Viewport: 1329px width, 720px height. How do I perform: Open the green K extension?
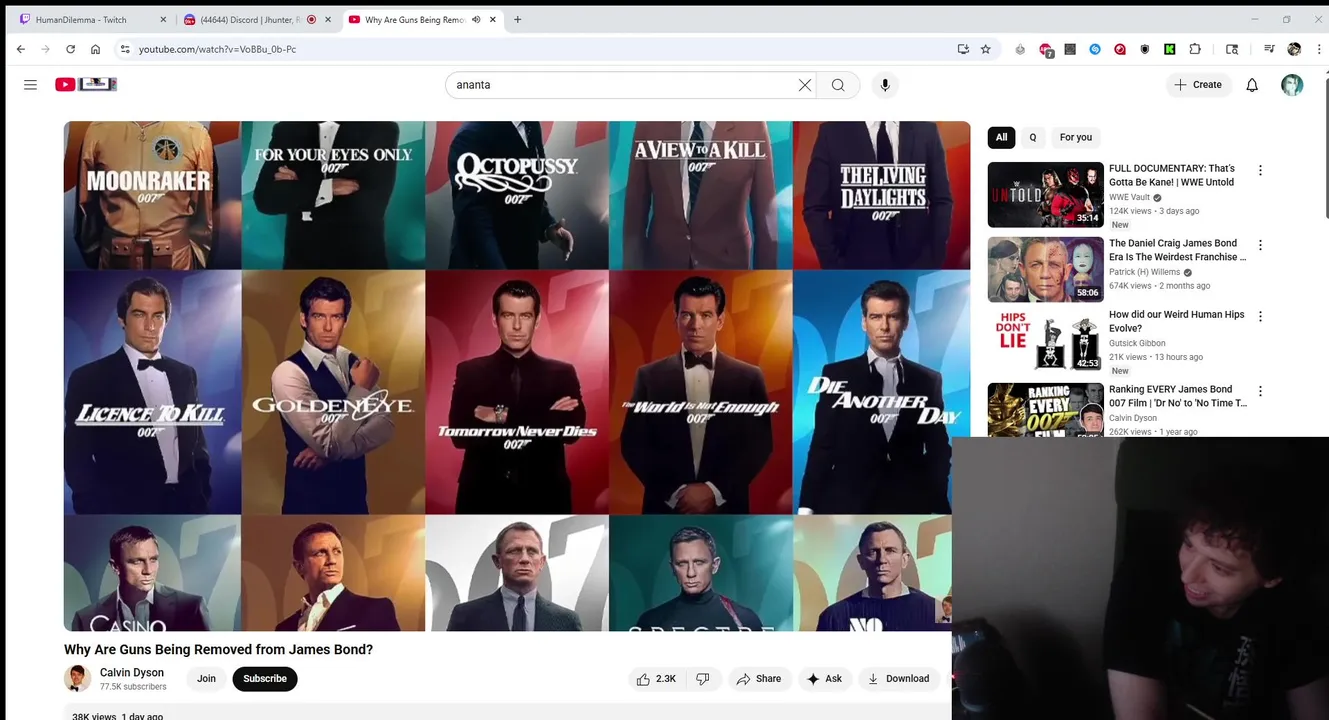point(1170,49)
